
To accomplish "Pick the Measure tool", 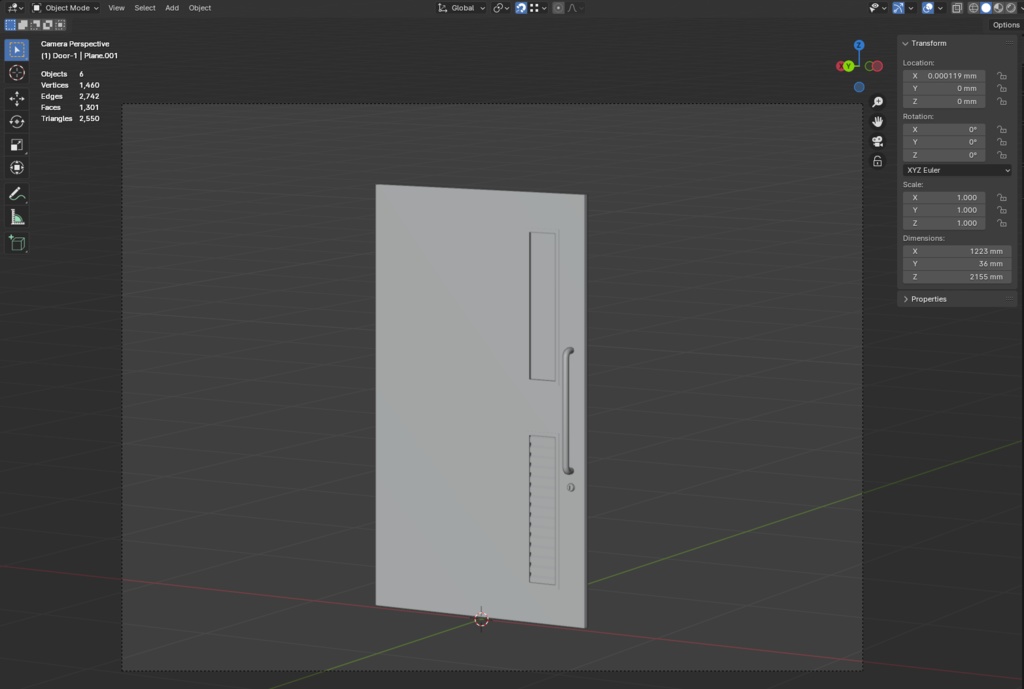I will [x=17, y=217].
